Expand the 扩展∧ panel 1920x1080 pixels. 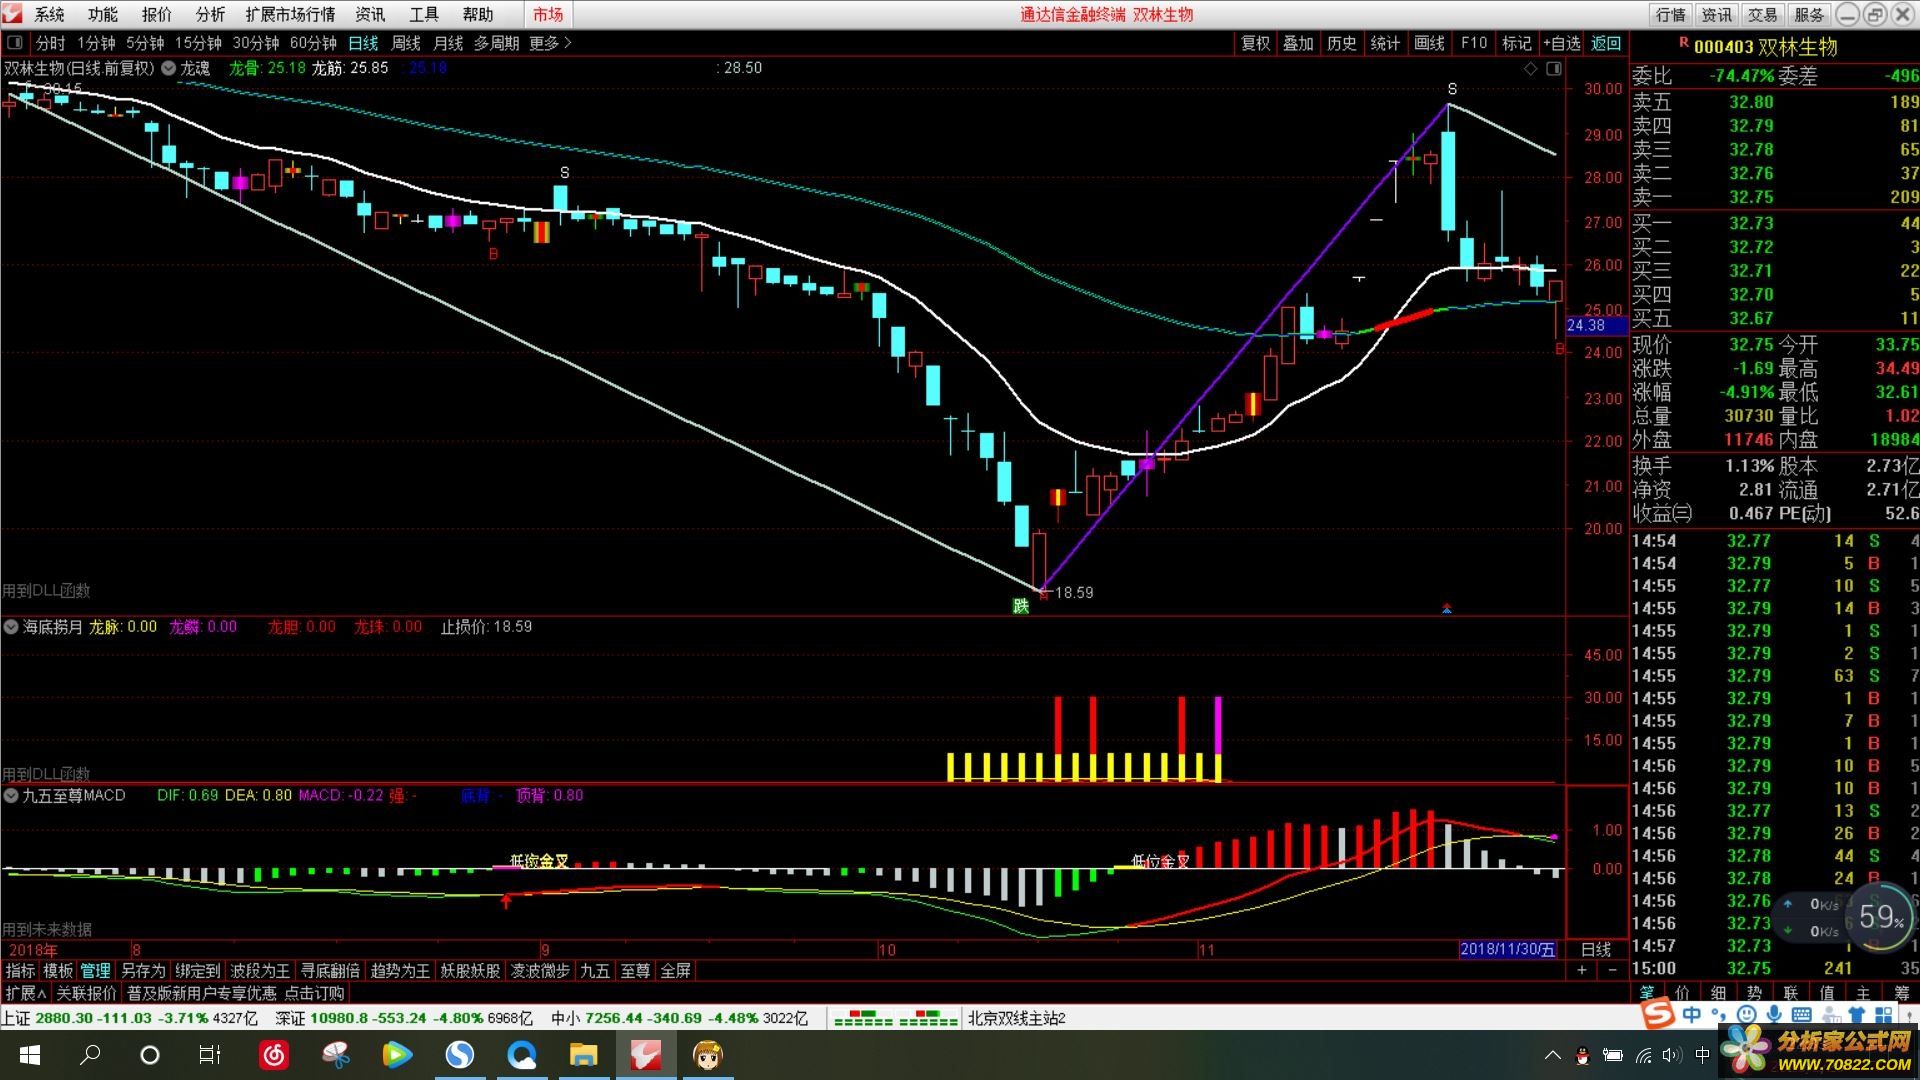[x=25, y=993]
